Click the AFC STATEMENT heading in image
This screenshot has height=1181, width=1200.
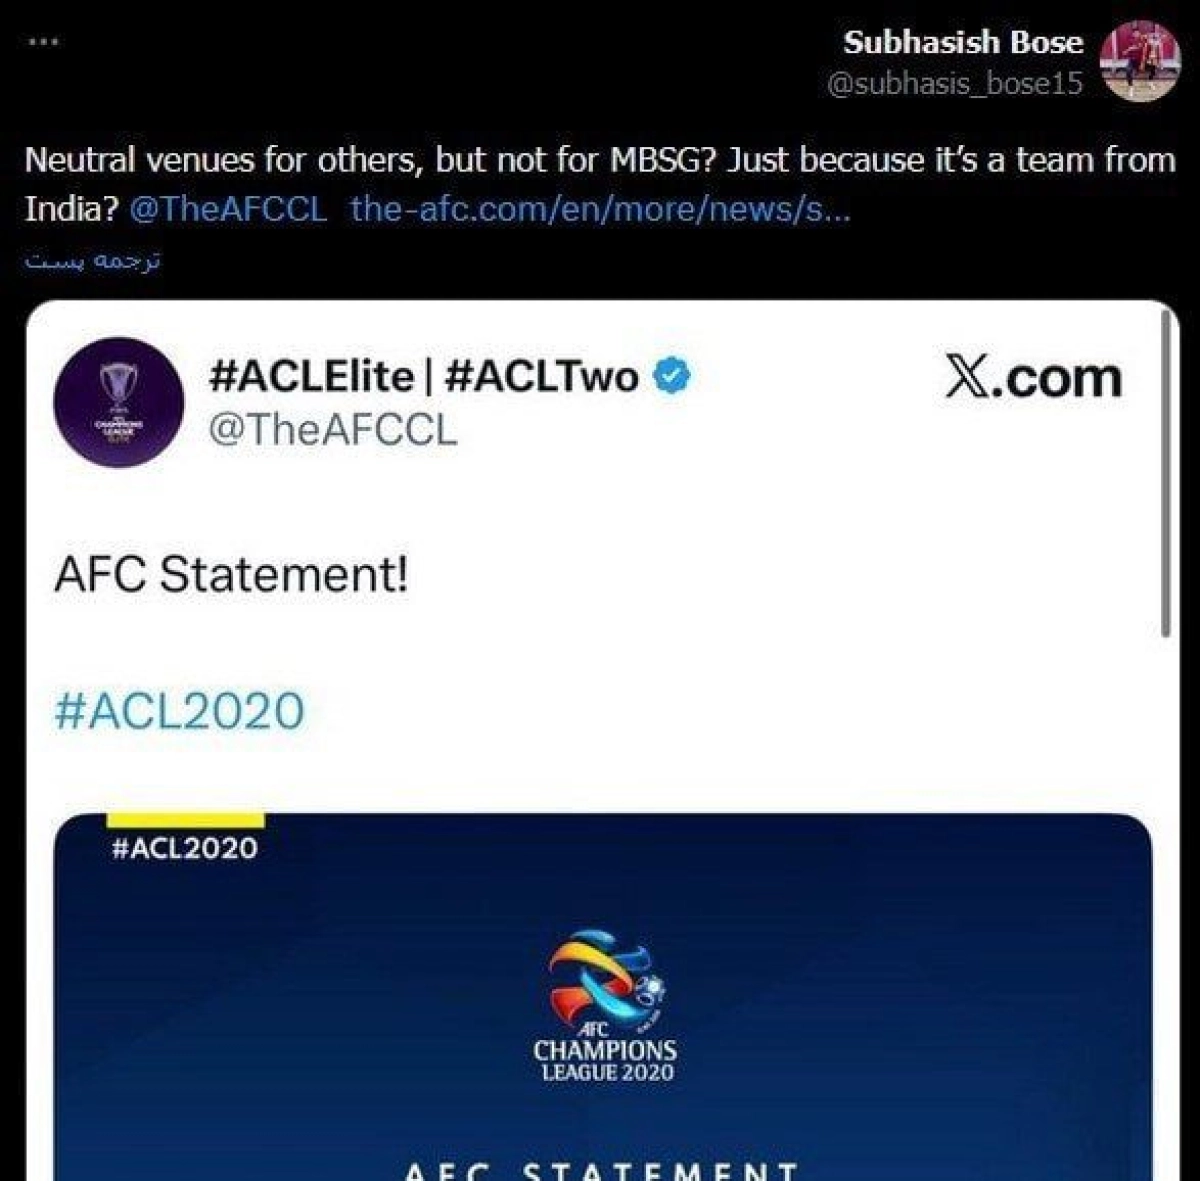(x=602, y=1169)
